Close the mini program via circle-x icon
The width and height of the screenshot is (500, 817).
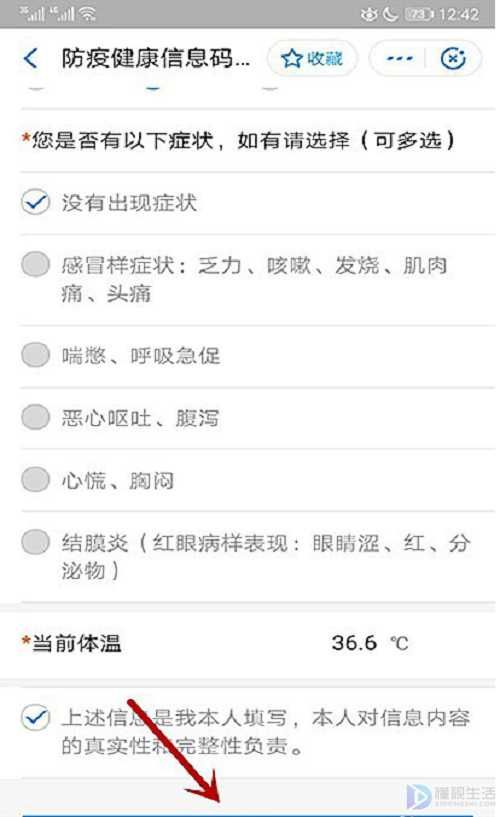(453, 58)
